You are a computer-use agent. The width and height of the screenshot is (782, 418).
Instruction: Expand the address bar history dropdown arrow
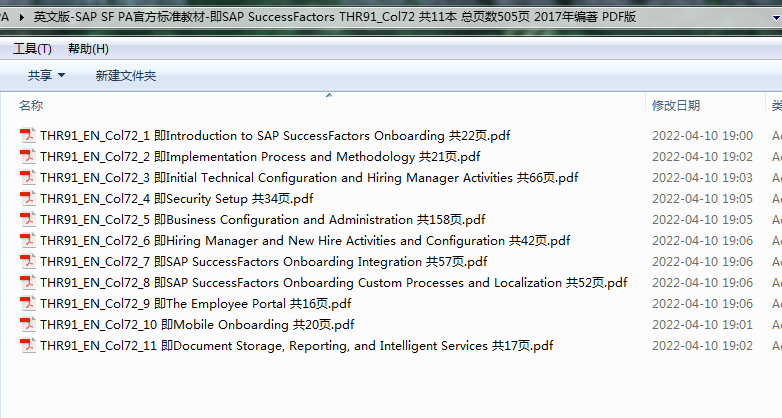[776, 17]
